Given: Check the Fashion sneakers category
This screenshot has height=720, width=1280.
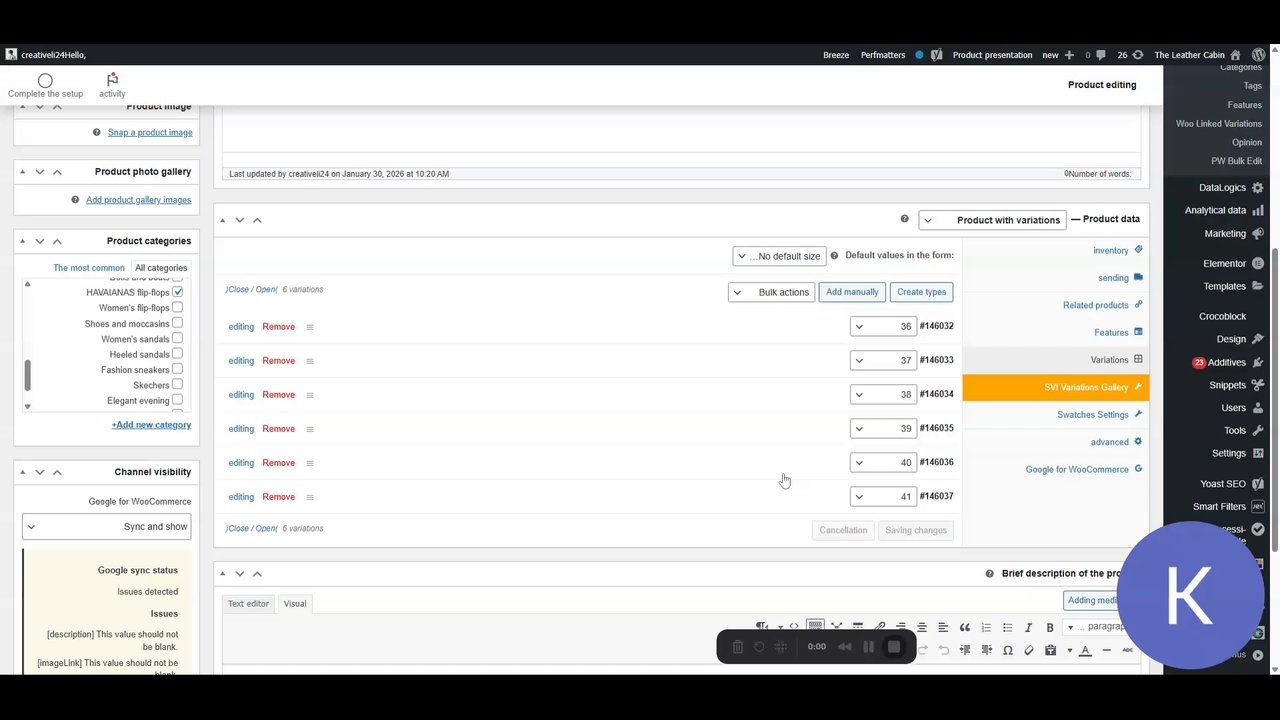Looking at the screenshot, I should click(x=177, y=369).
